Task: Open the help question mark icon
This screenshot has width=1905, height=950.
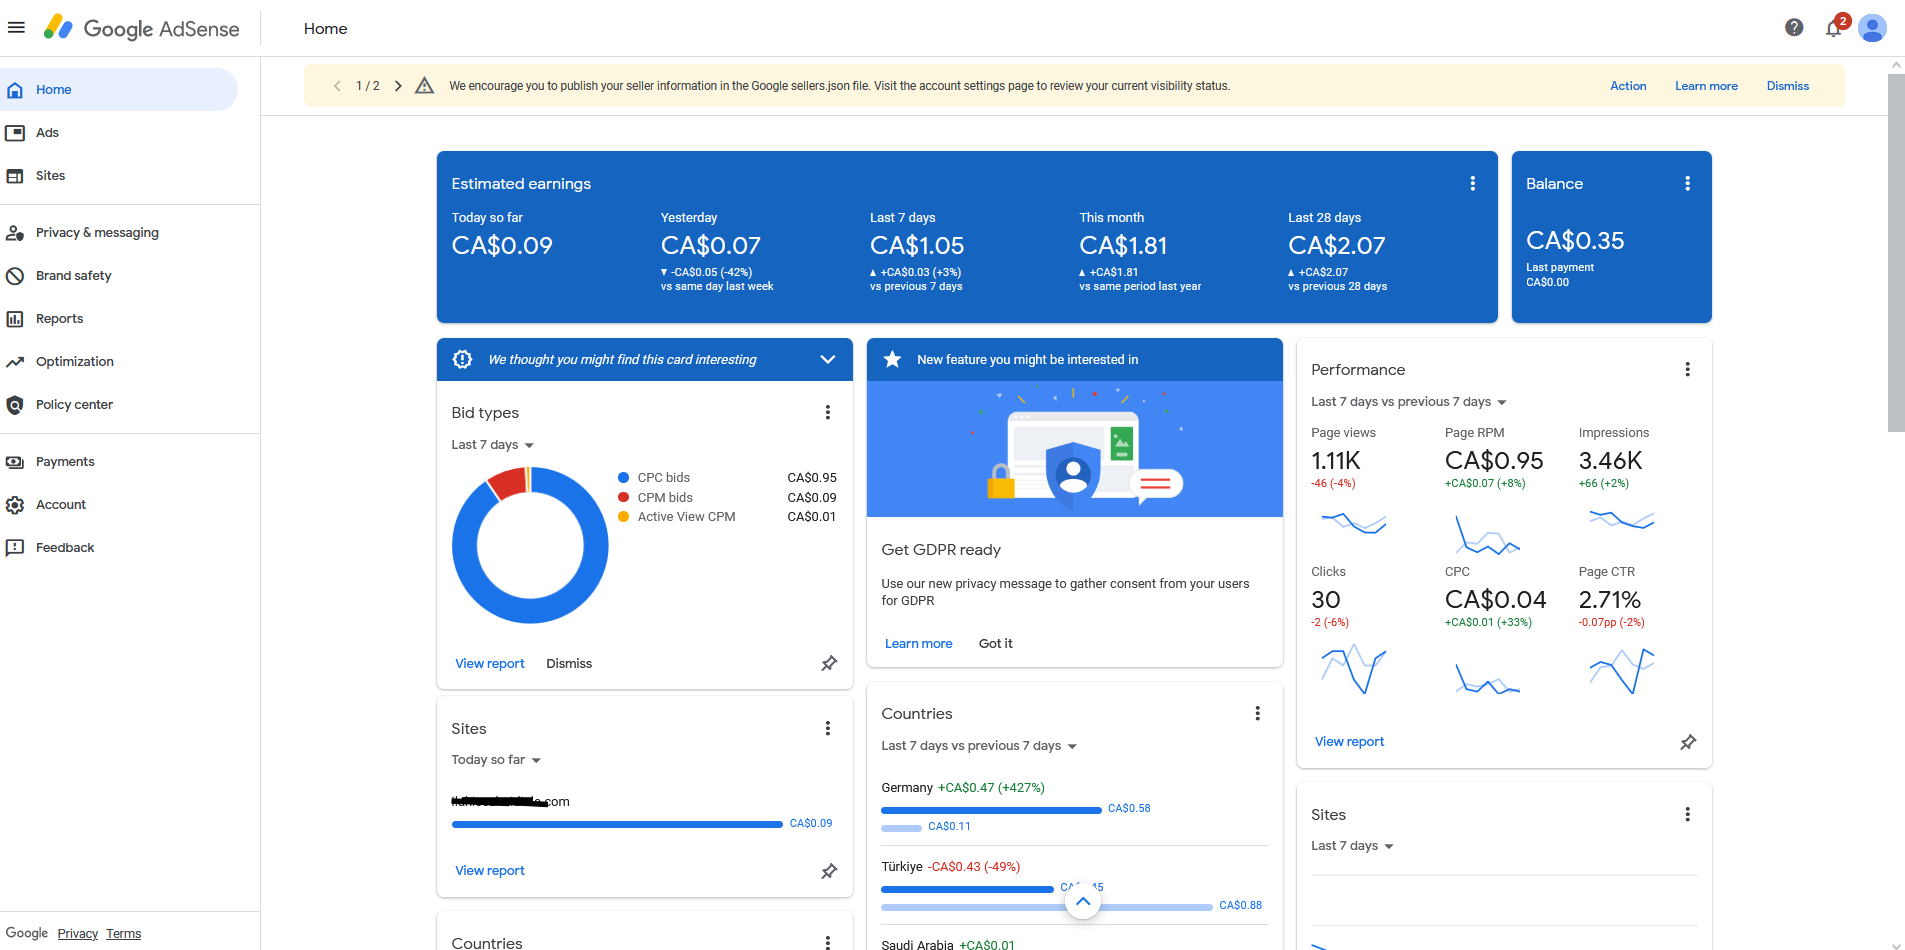Action: (x=1794, y=28)
